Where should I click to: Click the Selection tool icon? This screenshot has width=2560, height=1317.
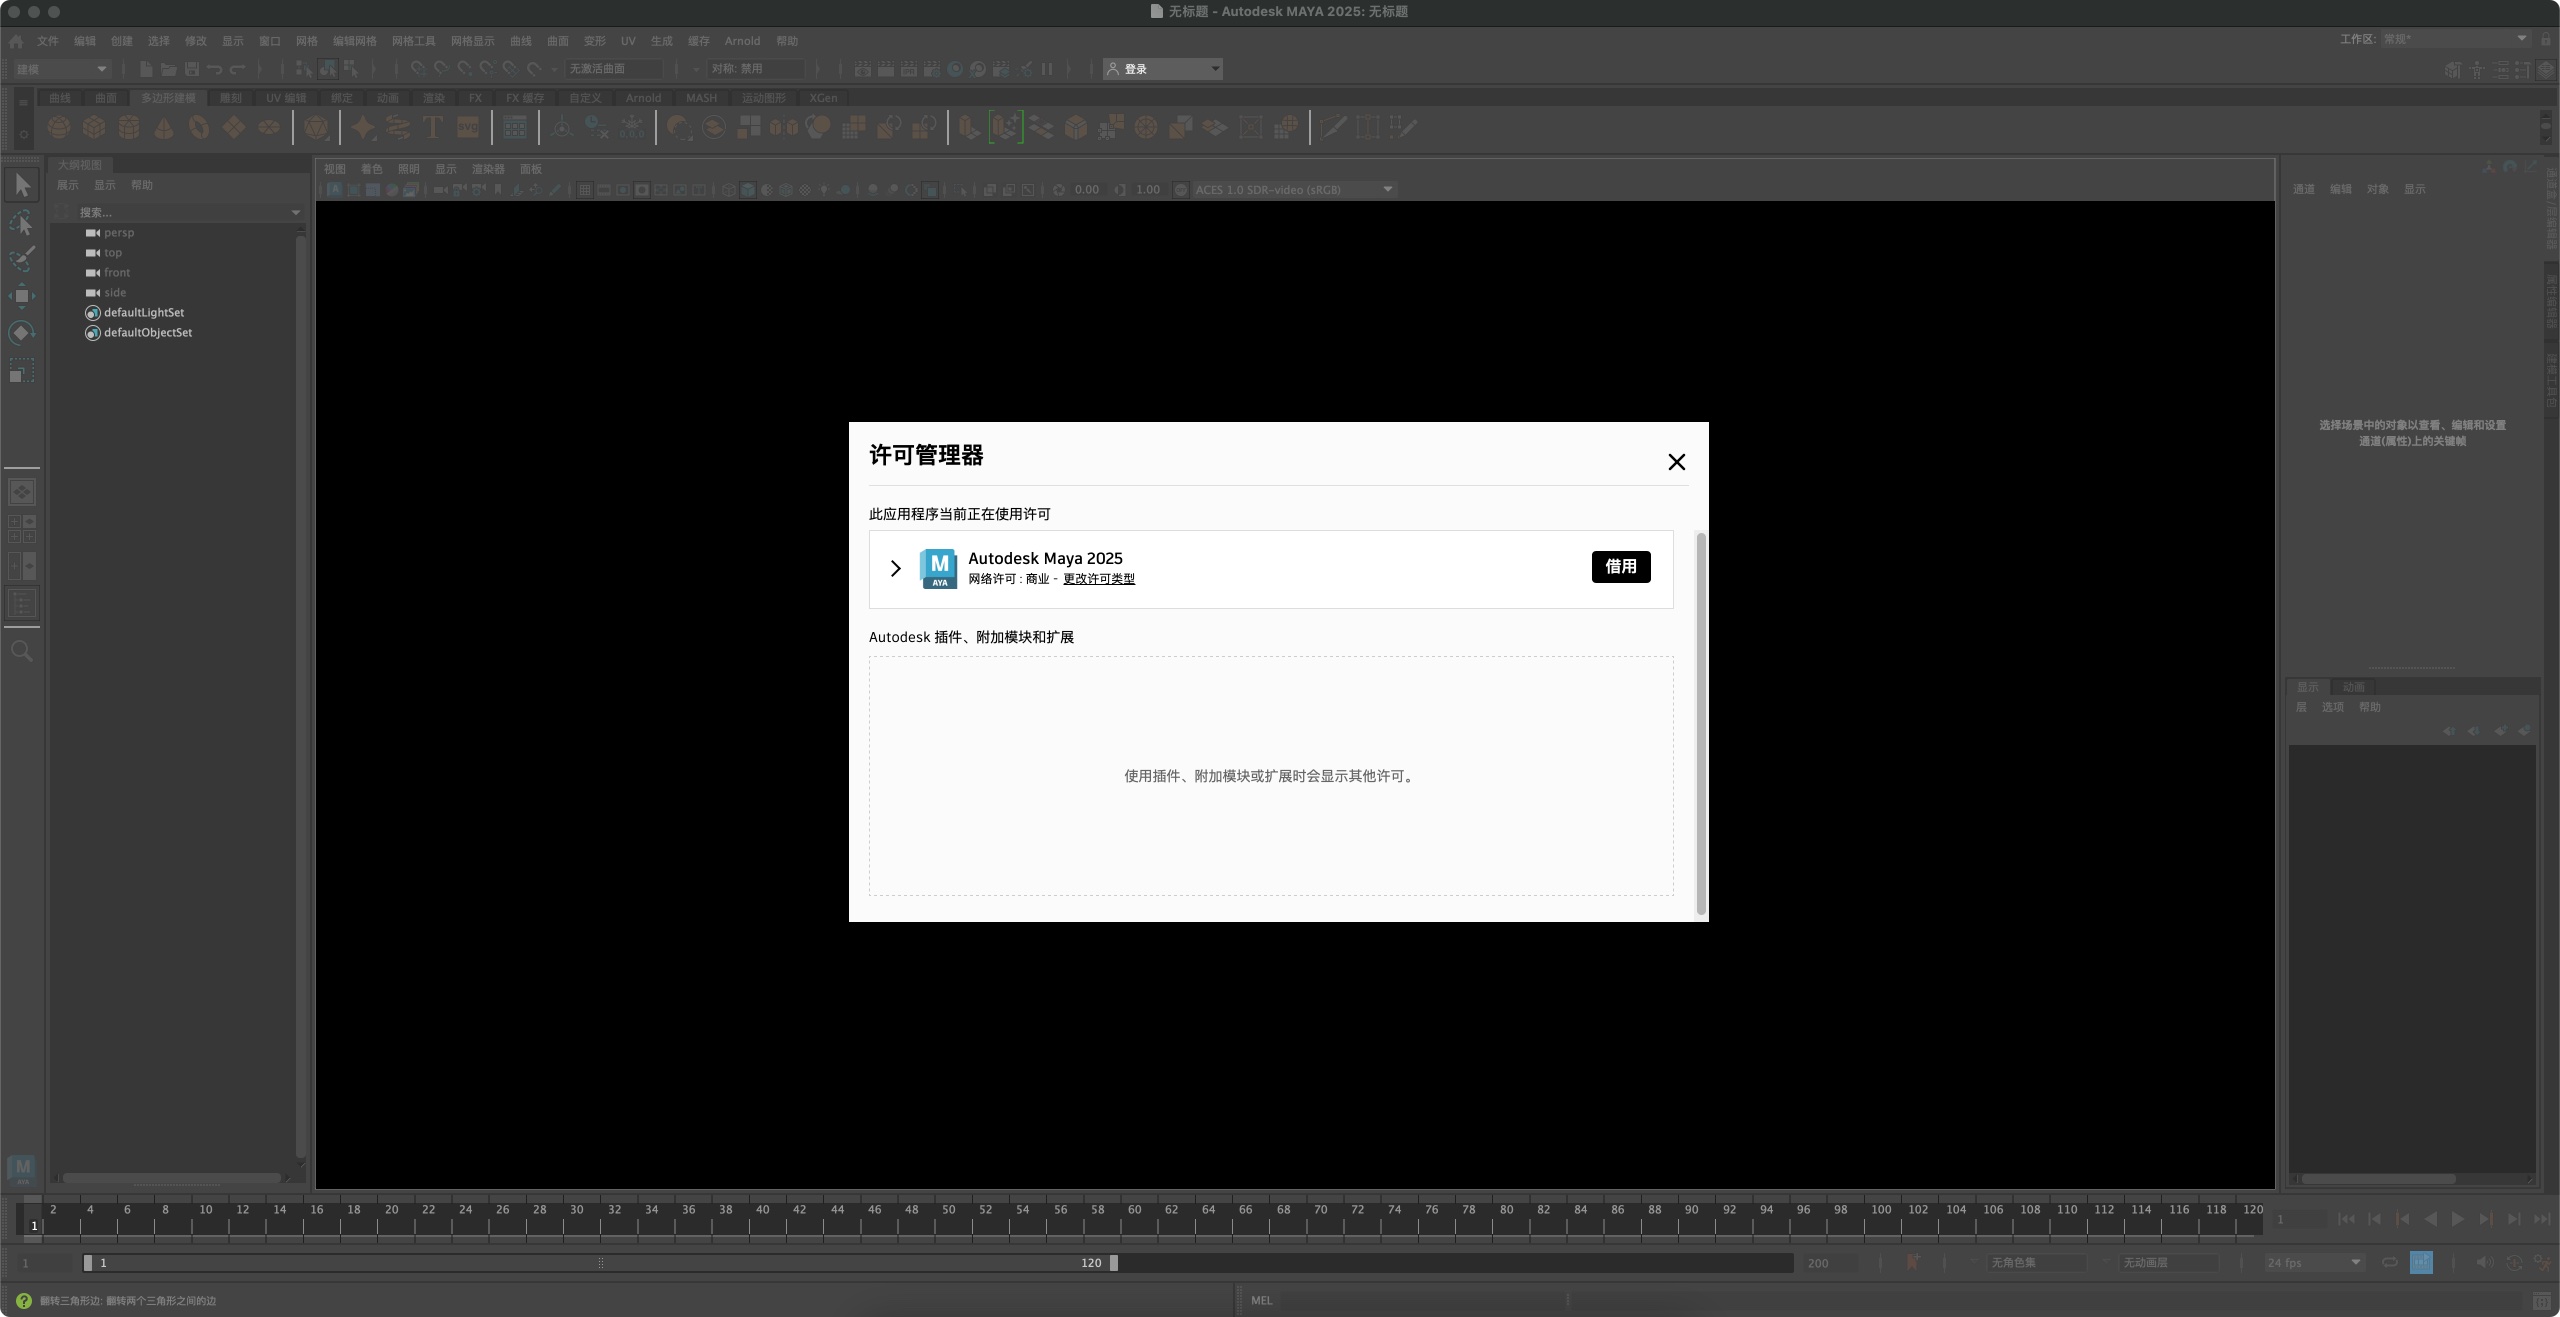[x=24, y=181]
